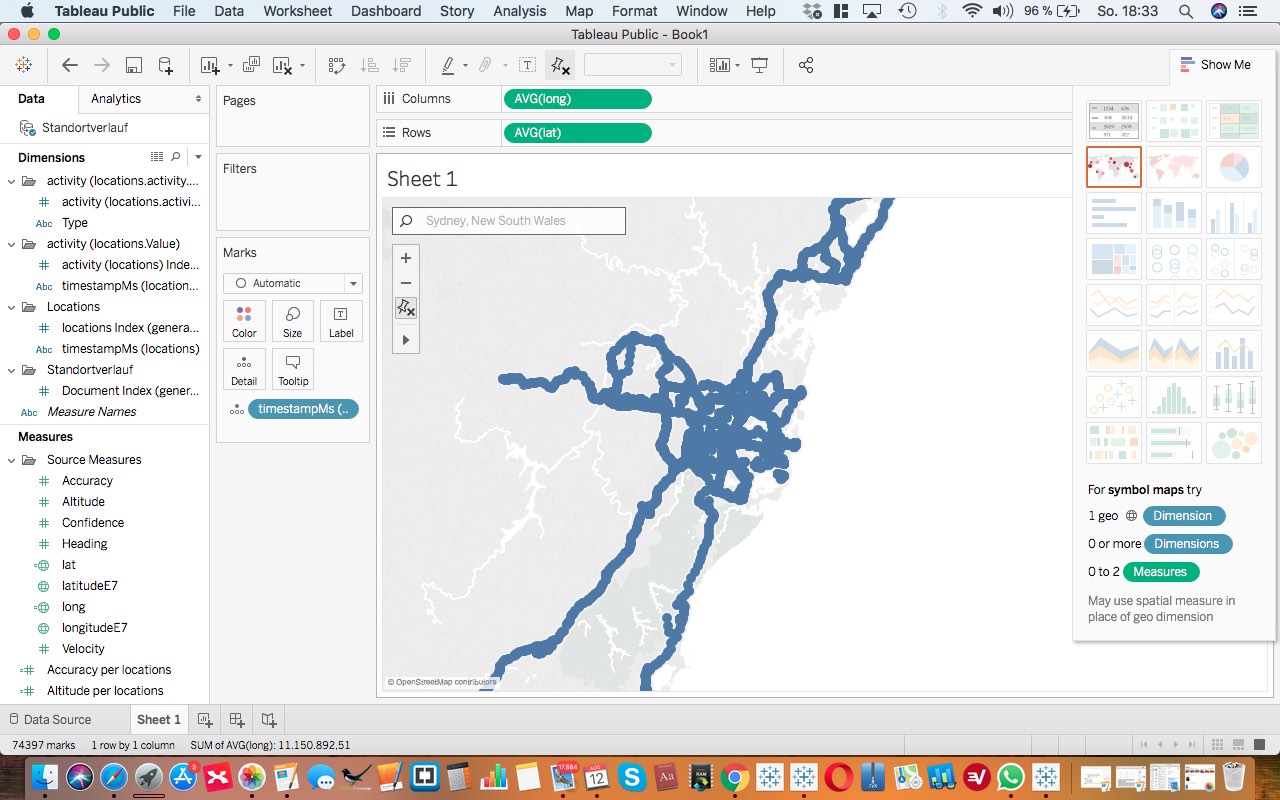Click the Swap Rows and Columns icon

point(337,65)
